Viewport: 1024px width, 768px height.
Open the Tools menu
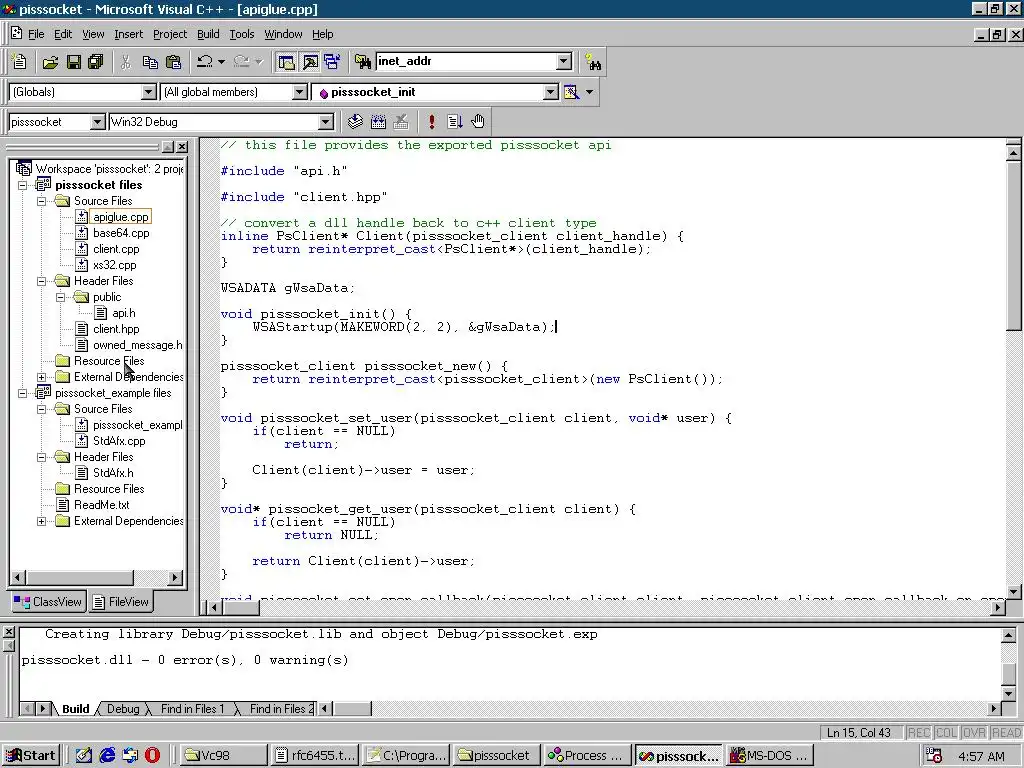click(242, 34)
